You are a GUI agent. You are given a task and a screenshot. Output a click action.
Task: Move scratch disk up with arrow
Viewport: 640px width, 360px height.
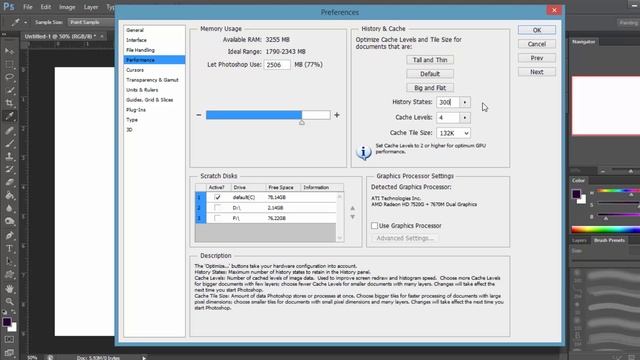(353, 208)
